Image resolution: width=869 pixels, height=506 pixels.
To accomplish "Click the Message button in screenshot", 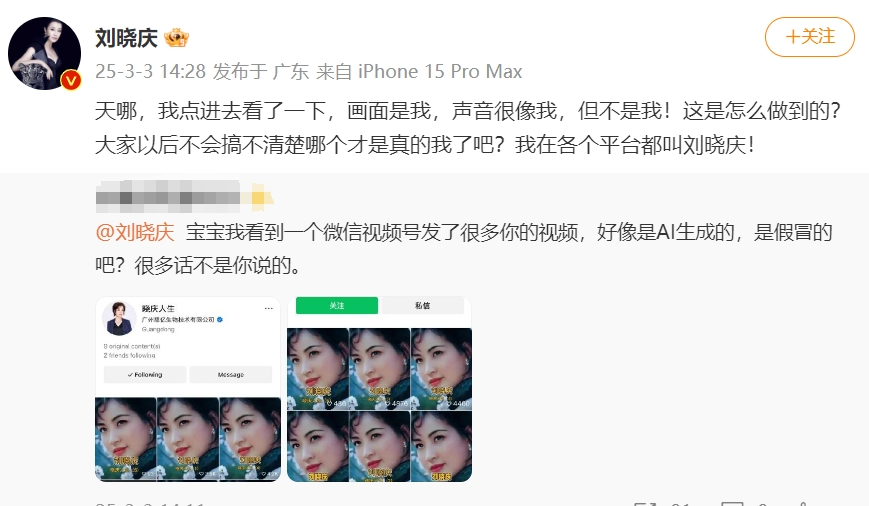I will pyautogui.click(x=231, y=375).
